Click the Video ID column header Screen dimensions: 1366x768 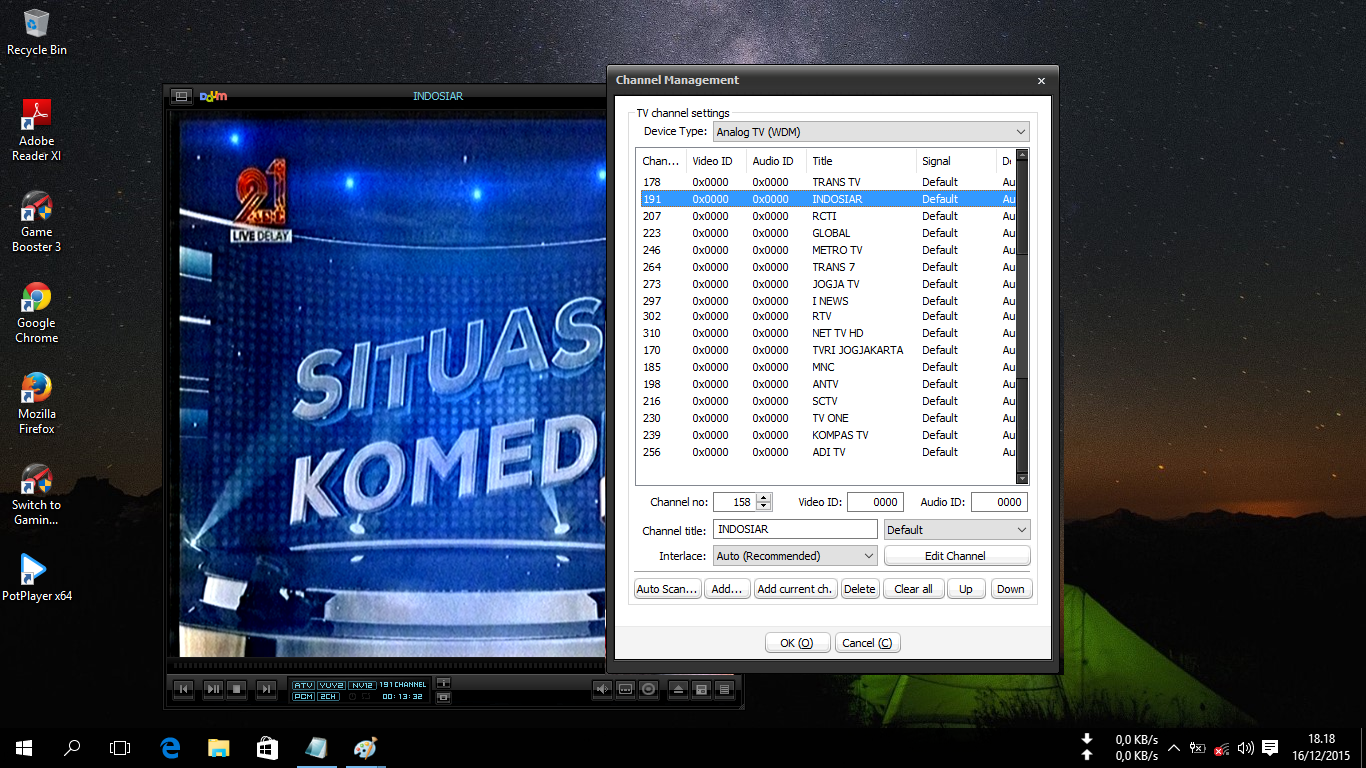716,161
